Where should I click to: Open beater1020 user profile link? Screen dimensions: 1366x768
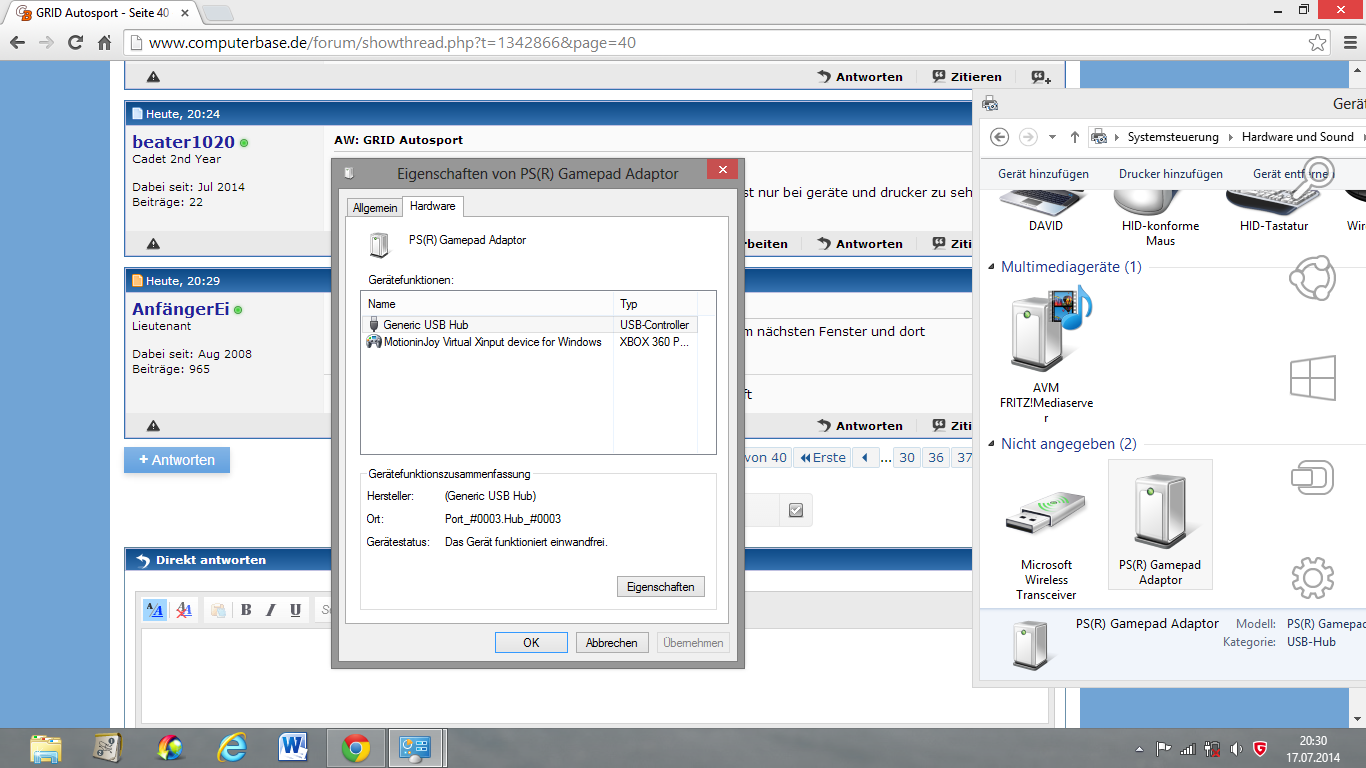tap(183, 142)
